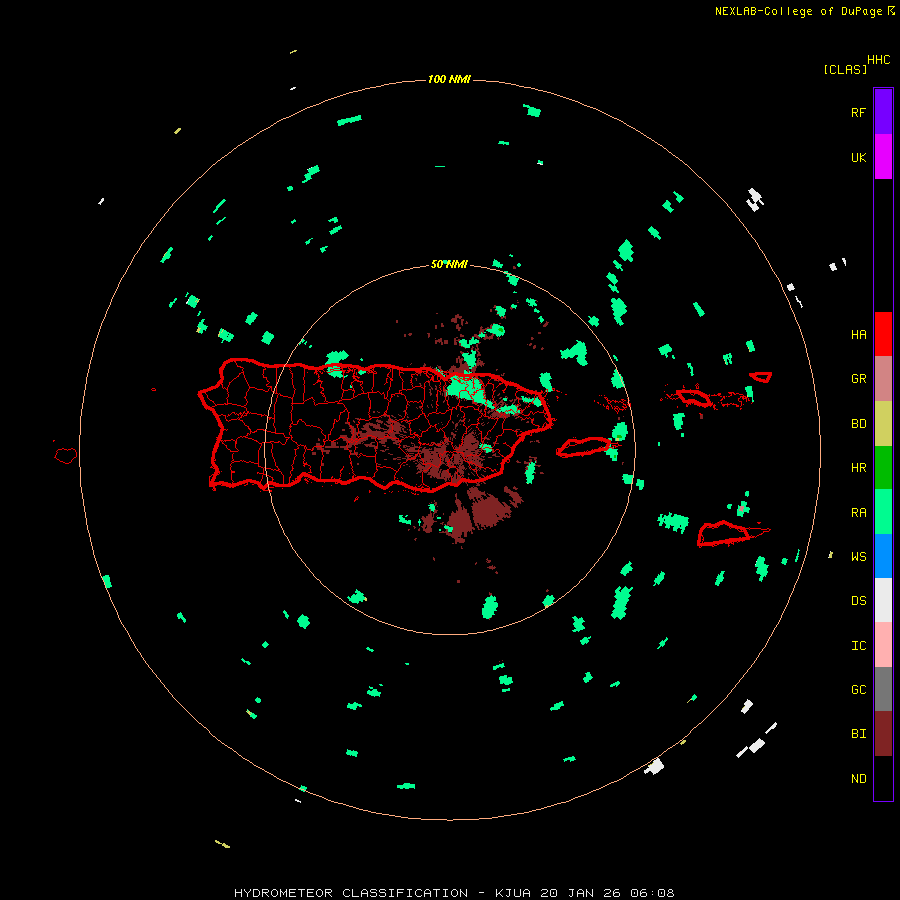The height and width of the screenshot is (900, 900).
Task: Select the WS blue legend swatch
Action: coord(883,556)
